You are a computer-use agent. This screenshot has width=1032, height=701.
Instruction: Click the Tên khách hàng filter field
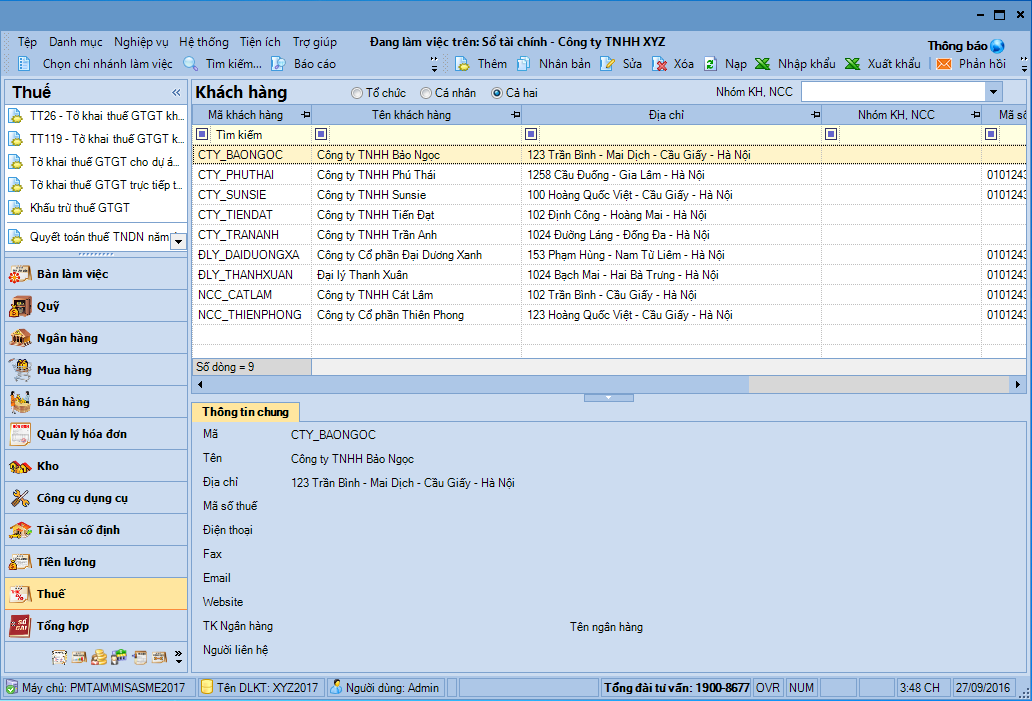pyautogui.click(x=425, y=134)
